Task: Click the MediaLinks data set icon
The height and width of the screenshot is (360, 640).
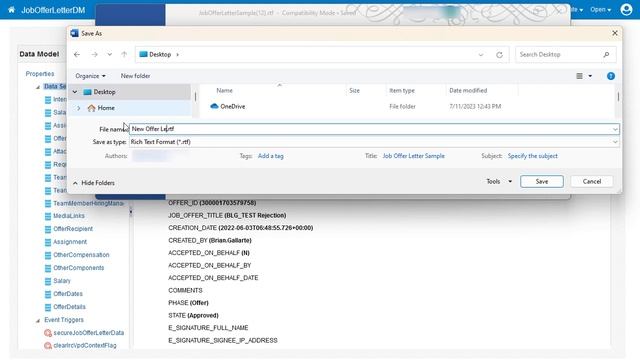Action: (x=48, y=216)
